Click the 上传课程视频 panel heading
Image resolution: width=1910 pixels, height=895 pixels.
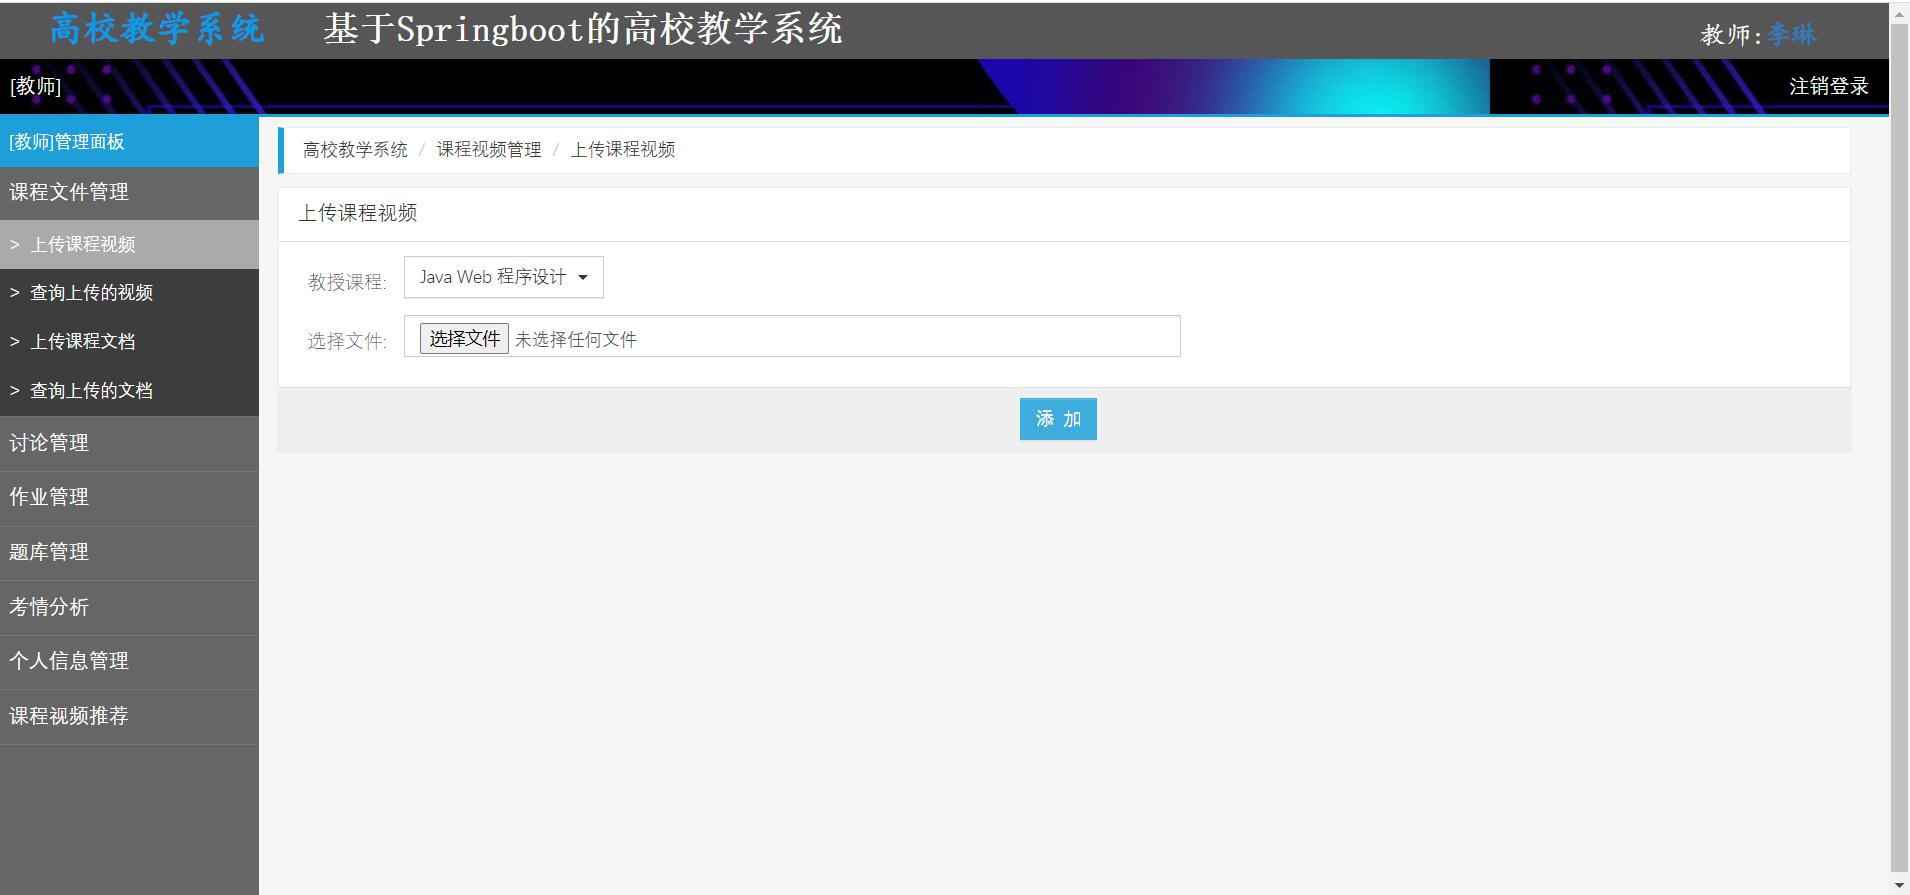(358, 213)
